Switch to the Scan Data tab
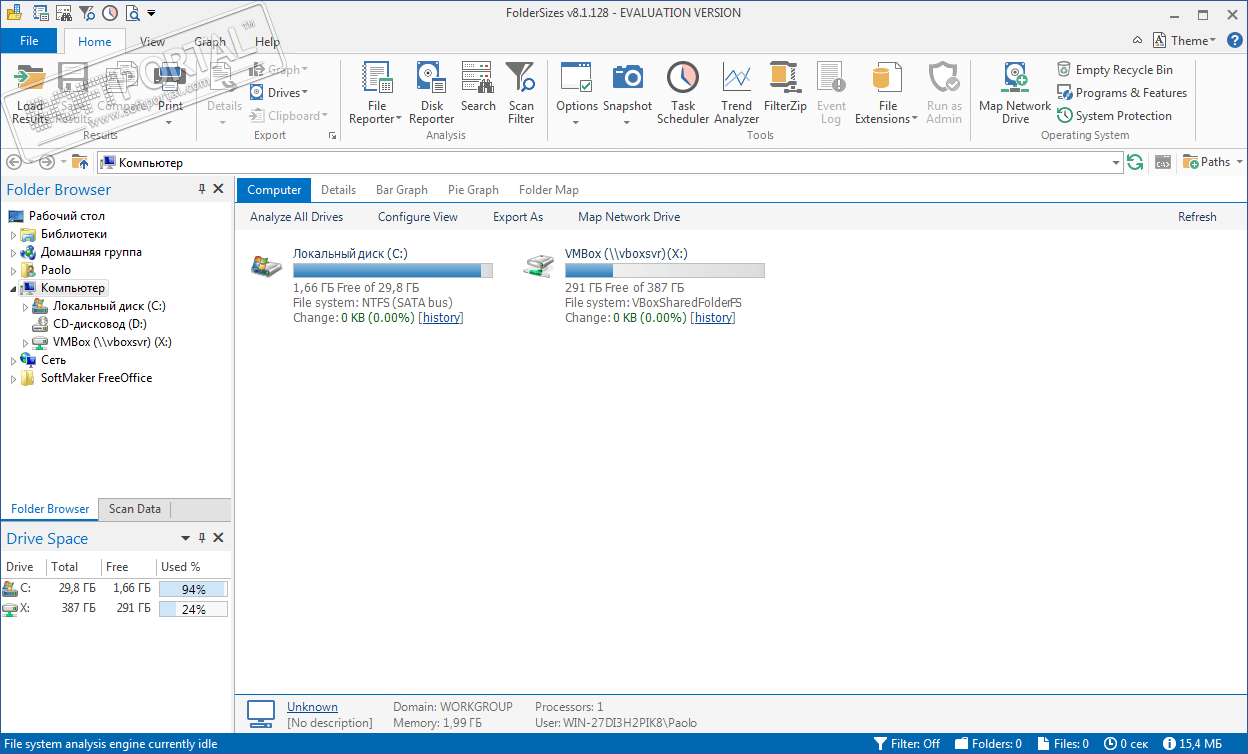Viewport: 1248px width, 754px height. point(135,509)
